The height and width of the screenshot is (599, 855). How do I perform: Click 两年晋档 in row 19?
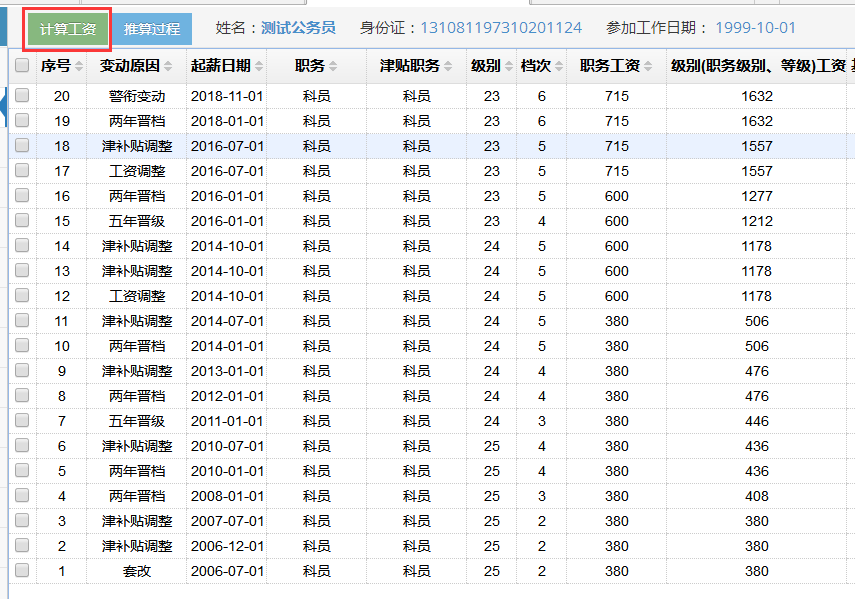point(137,121)
